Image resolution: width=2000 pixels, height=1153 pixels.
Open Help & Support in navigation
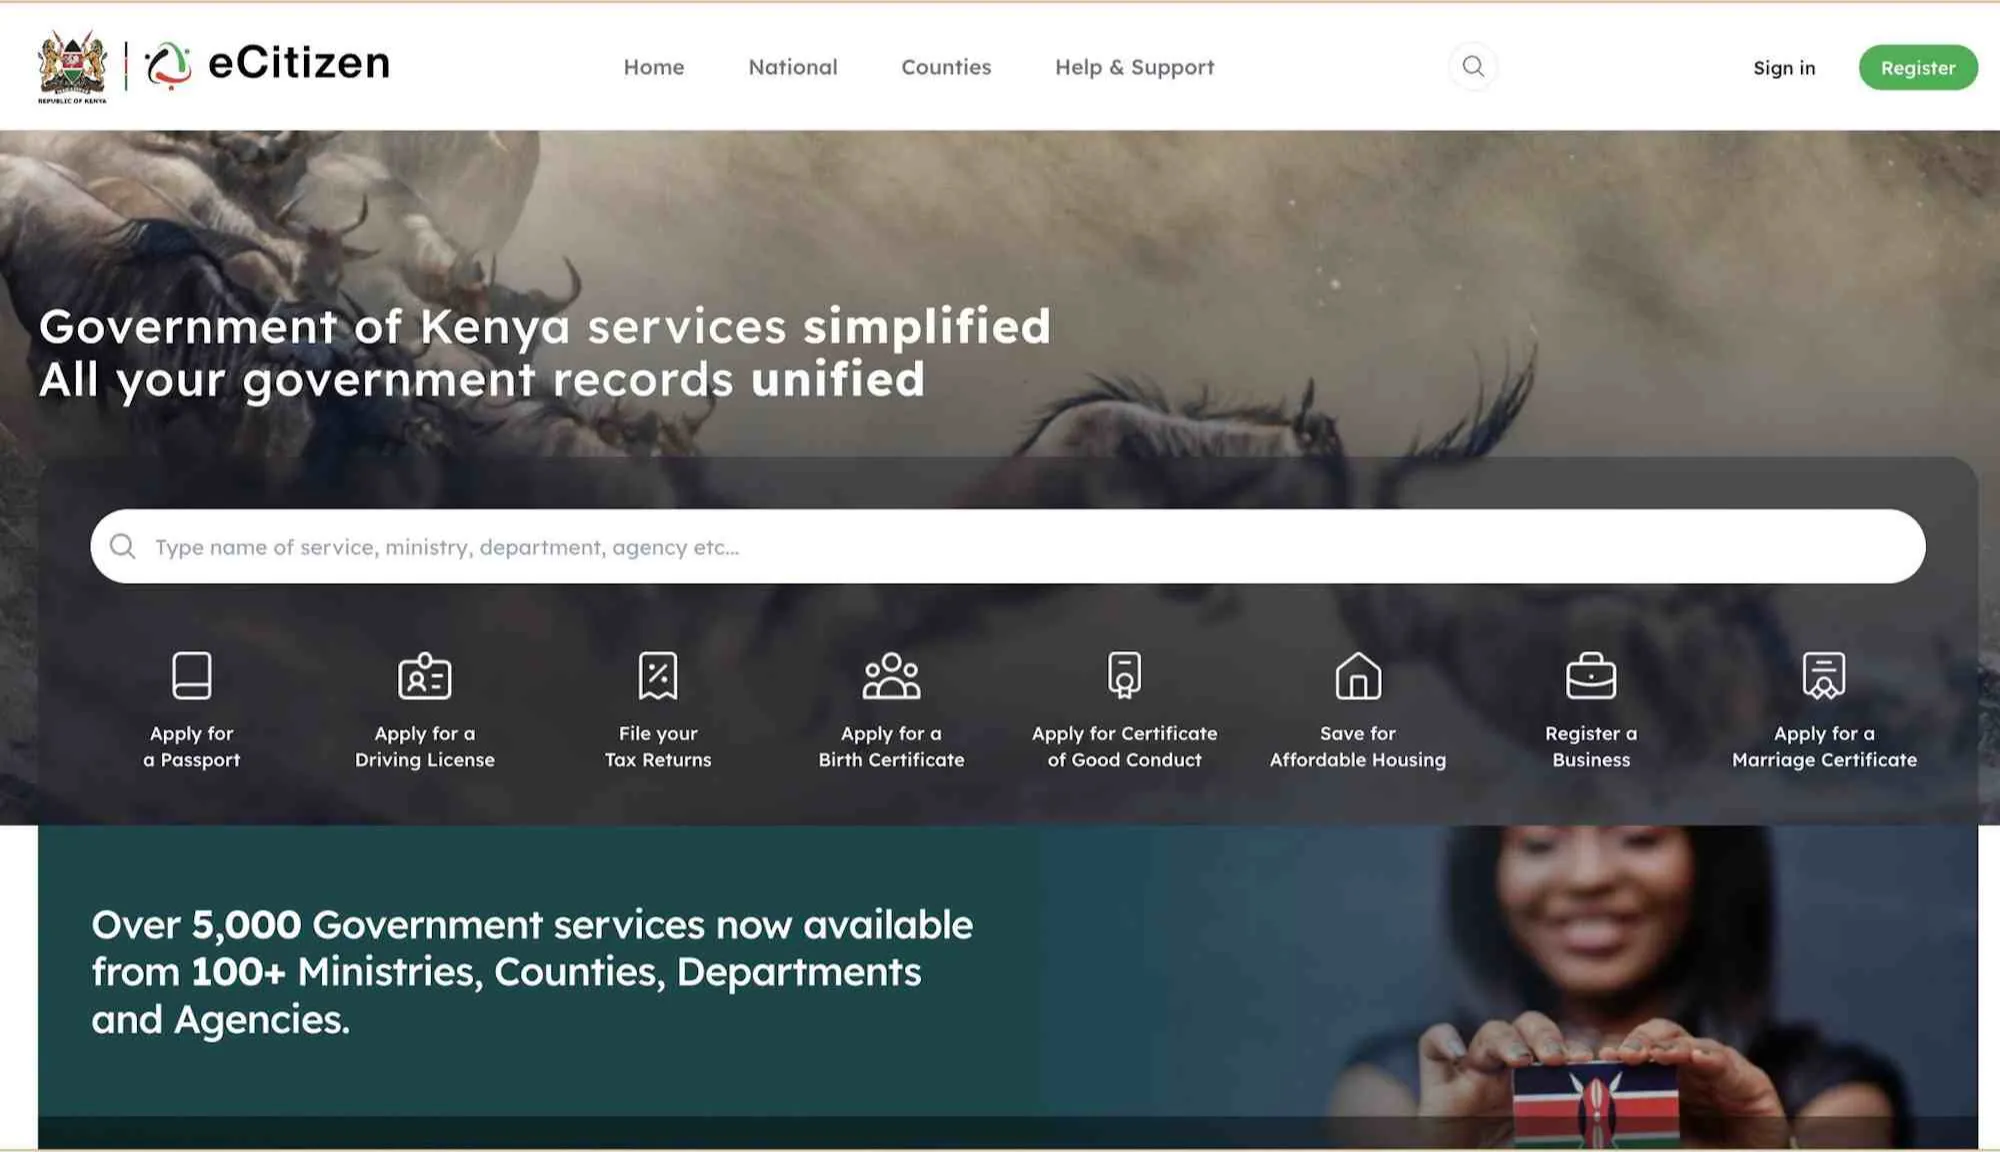[1134, 67]
